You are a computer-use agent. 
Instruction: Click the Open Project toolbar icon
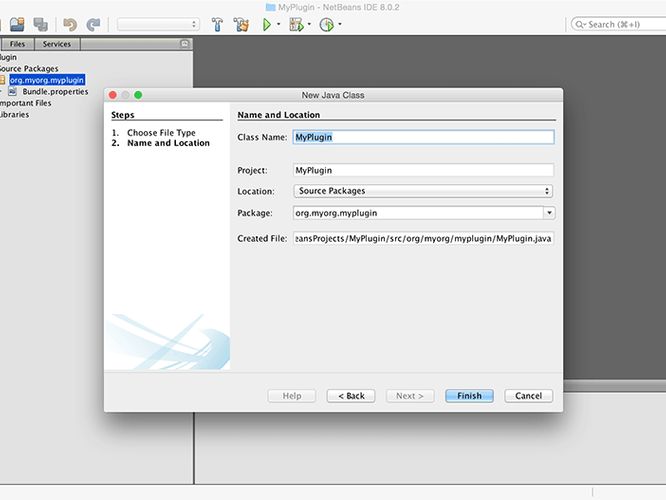coord(17,24)
